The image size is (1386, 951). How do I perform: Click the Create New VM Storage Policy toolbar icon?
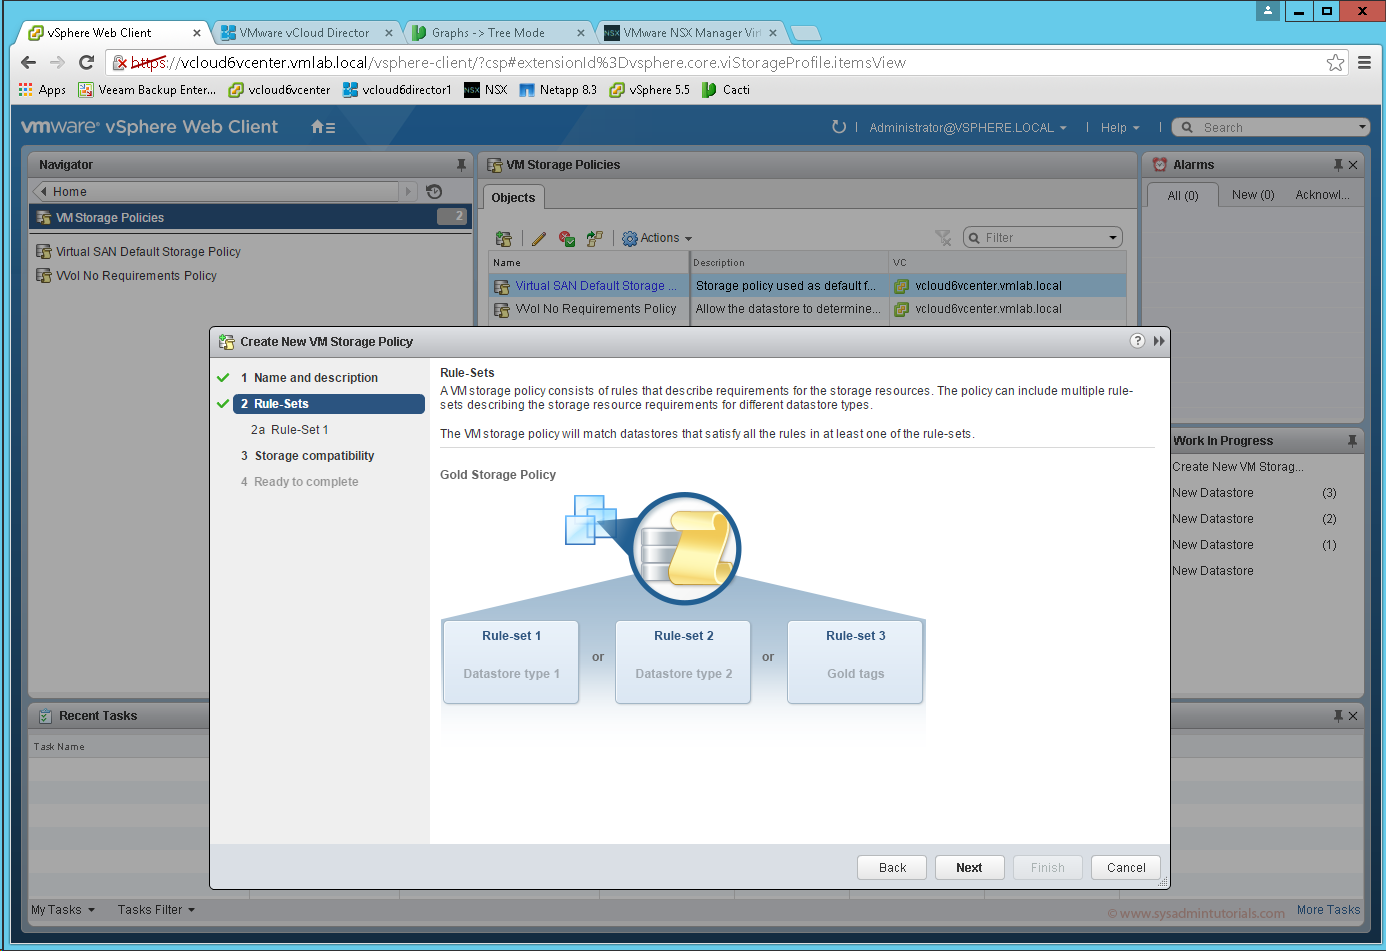[504, 238]
